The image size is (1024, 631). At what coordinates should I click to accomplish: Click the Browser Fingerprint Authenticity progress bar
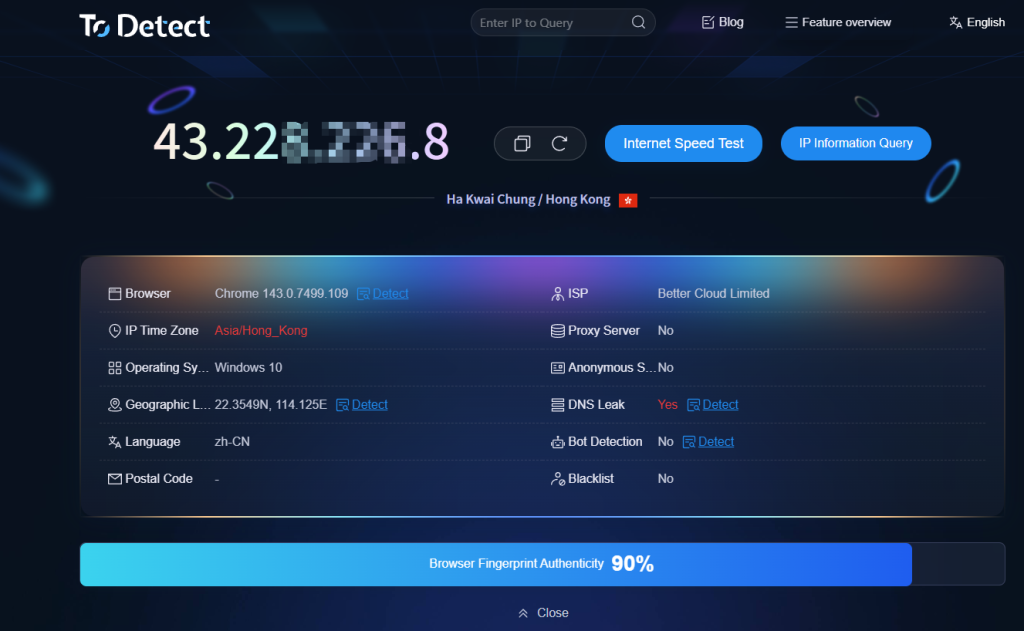pos(496,564)
